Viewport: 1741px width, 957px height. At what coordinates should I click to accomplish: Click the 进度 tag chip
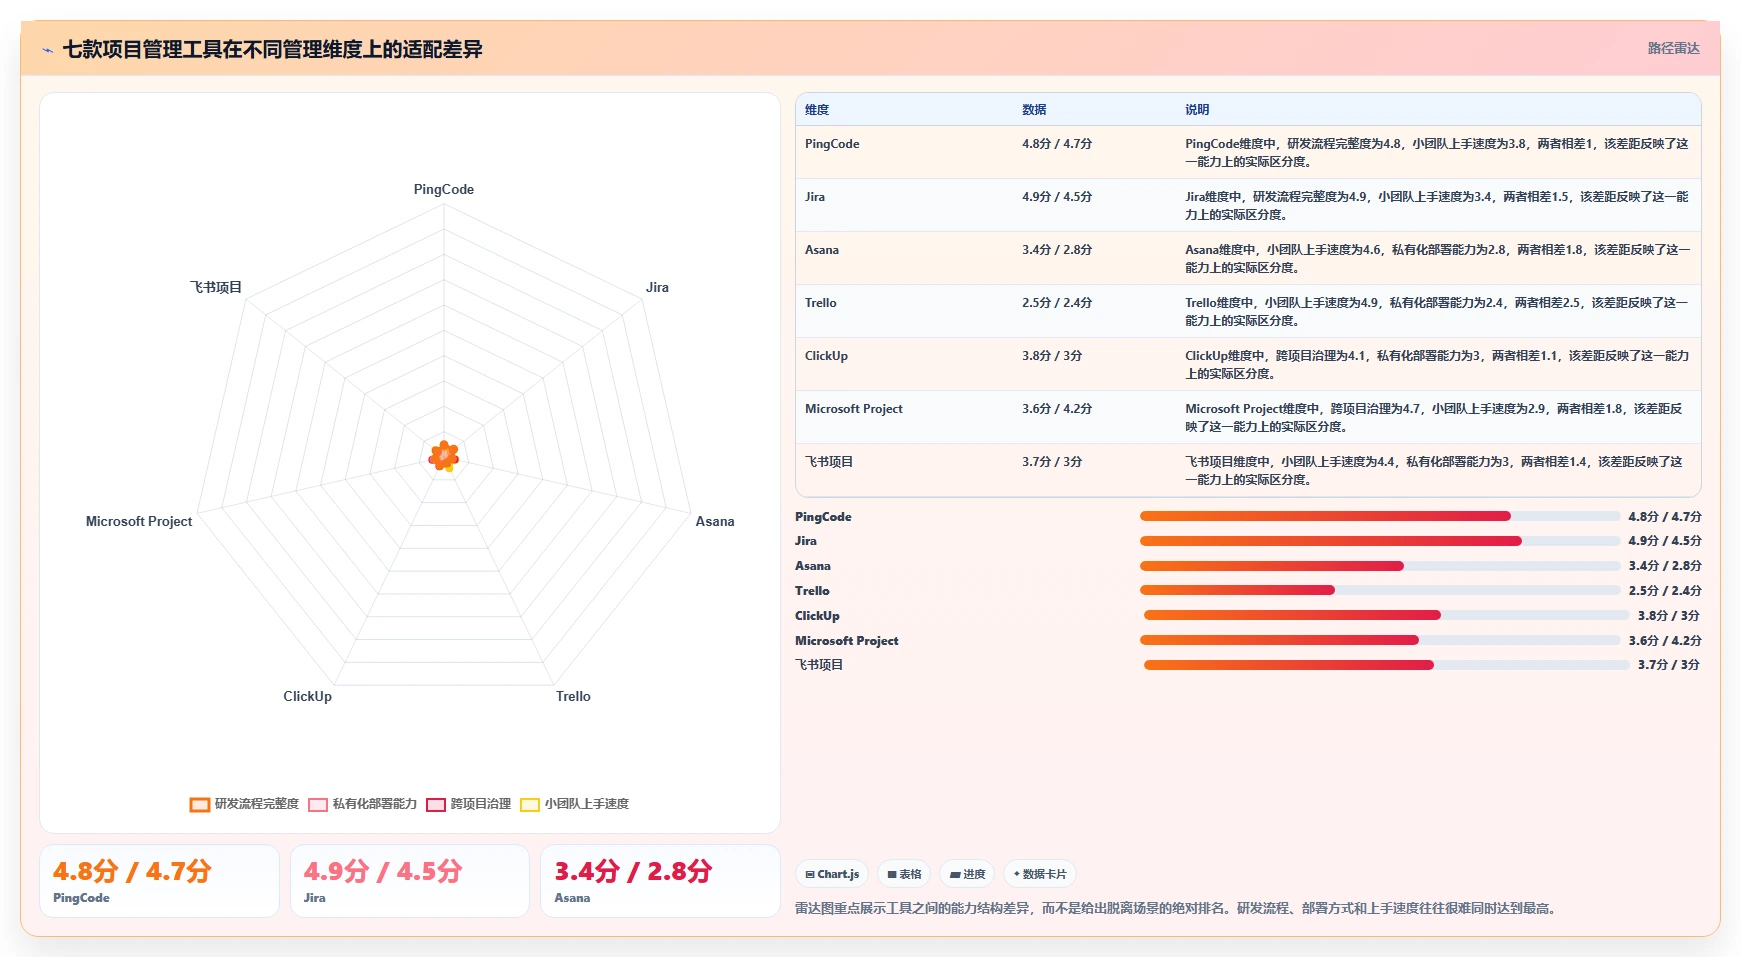tap(967, 874)
